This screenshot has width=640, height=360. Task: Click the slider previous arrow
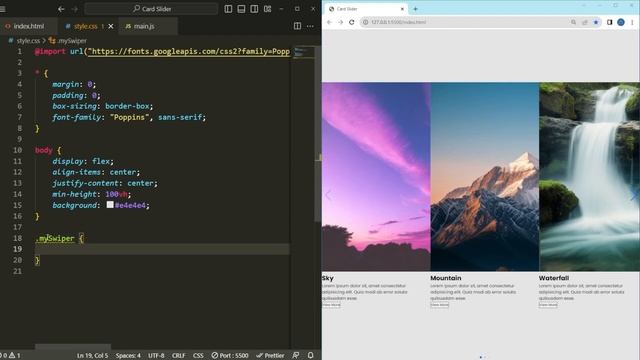(328, 195)
